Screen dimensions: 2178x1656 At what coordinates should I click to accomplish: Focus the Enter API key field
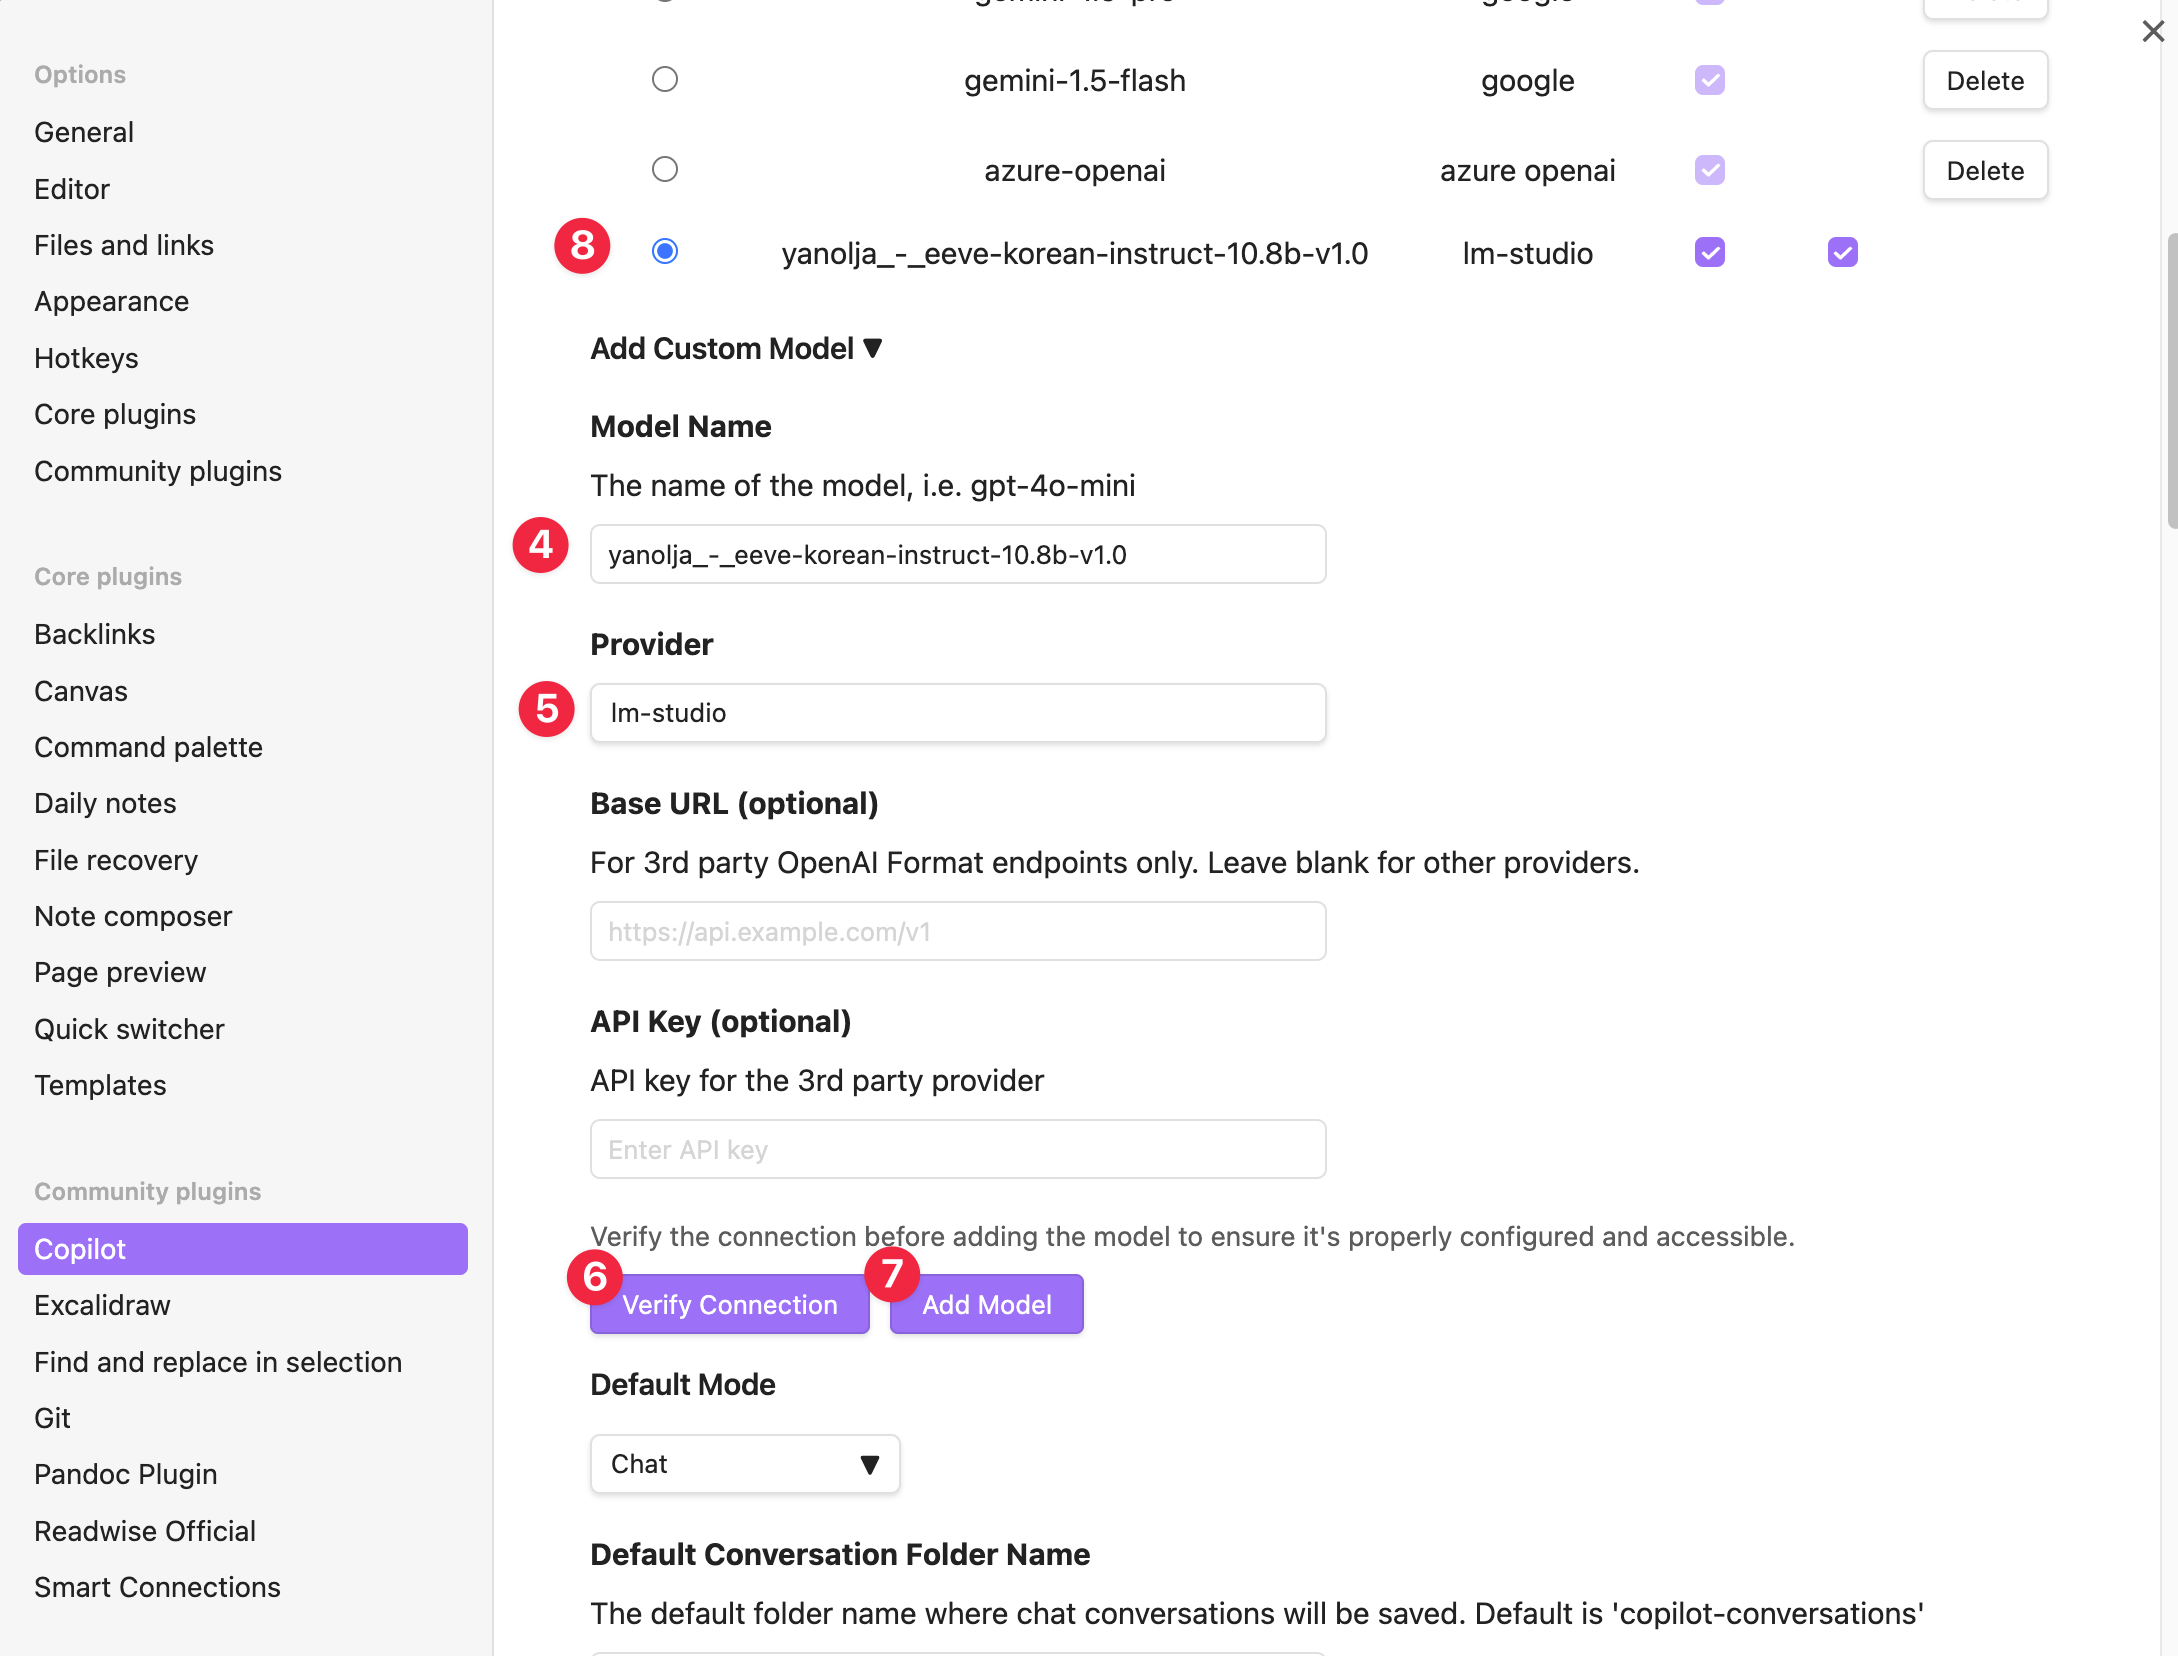pyautogui.click(x=957, y=1150)
